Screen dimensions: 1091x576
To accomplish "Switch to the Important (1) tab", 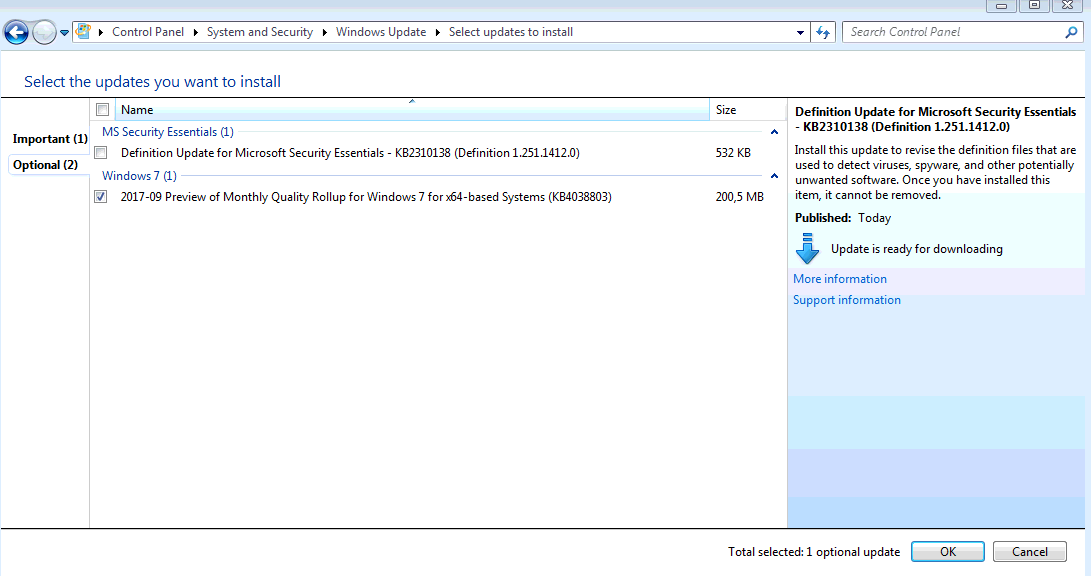I will 50,139.
